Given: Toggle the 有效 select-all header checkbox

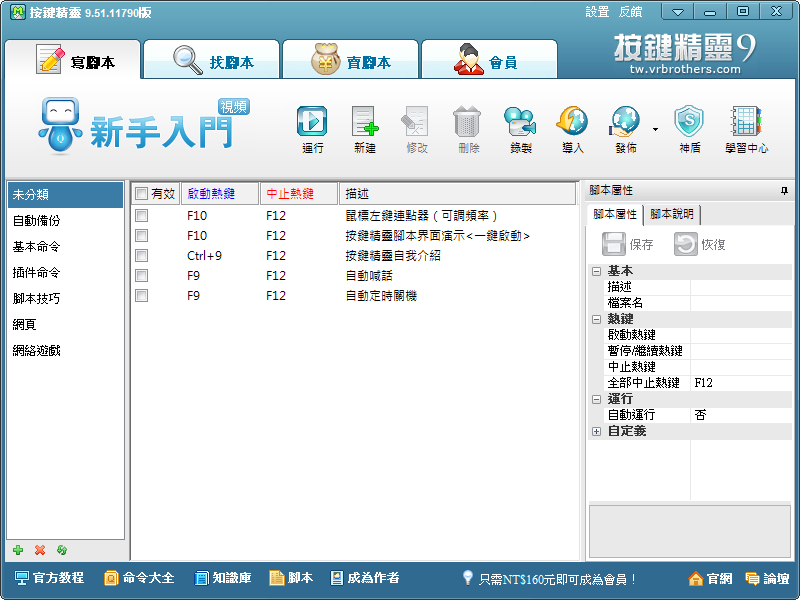Looking at the screenshot, I should point(141,193).
